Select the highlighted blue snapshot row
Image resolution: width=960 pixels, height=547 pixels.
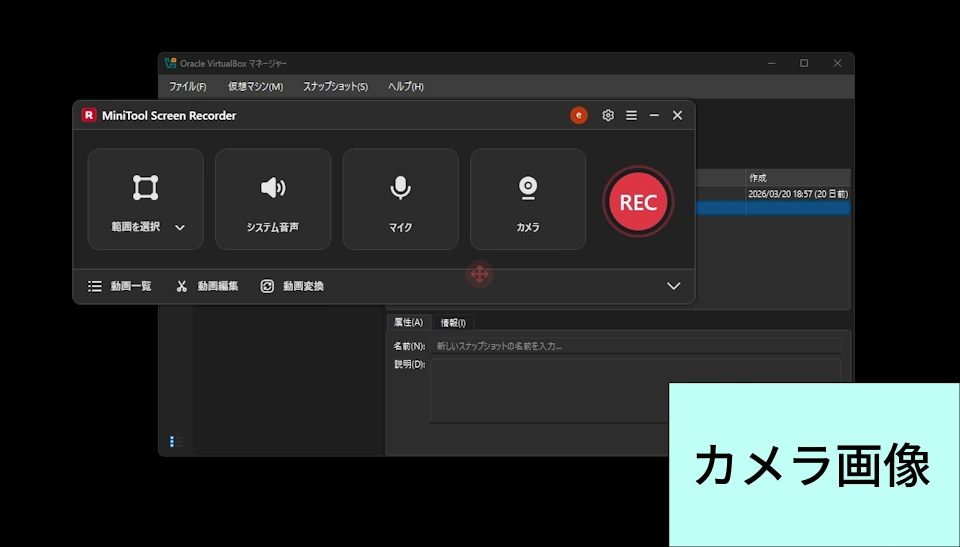click(x=773, y=208)
